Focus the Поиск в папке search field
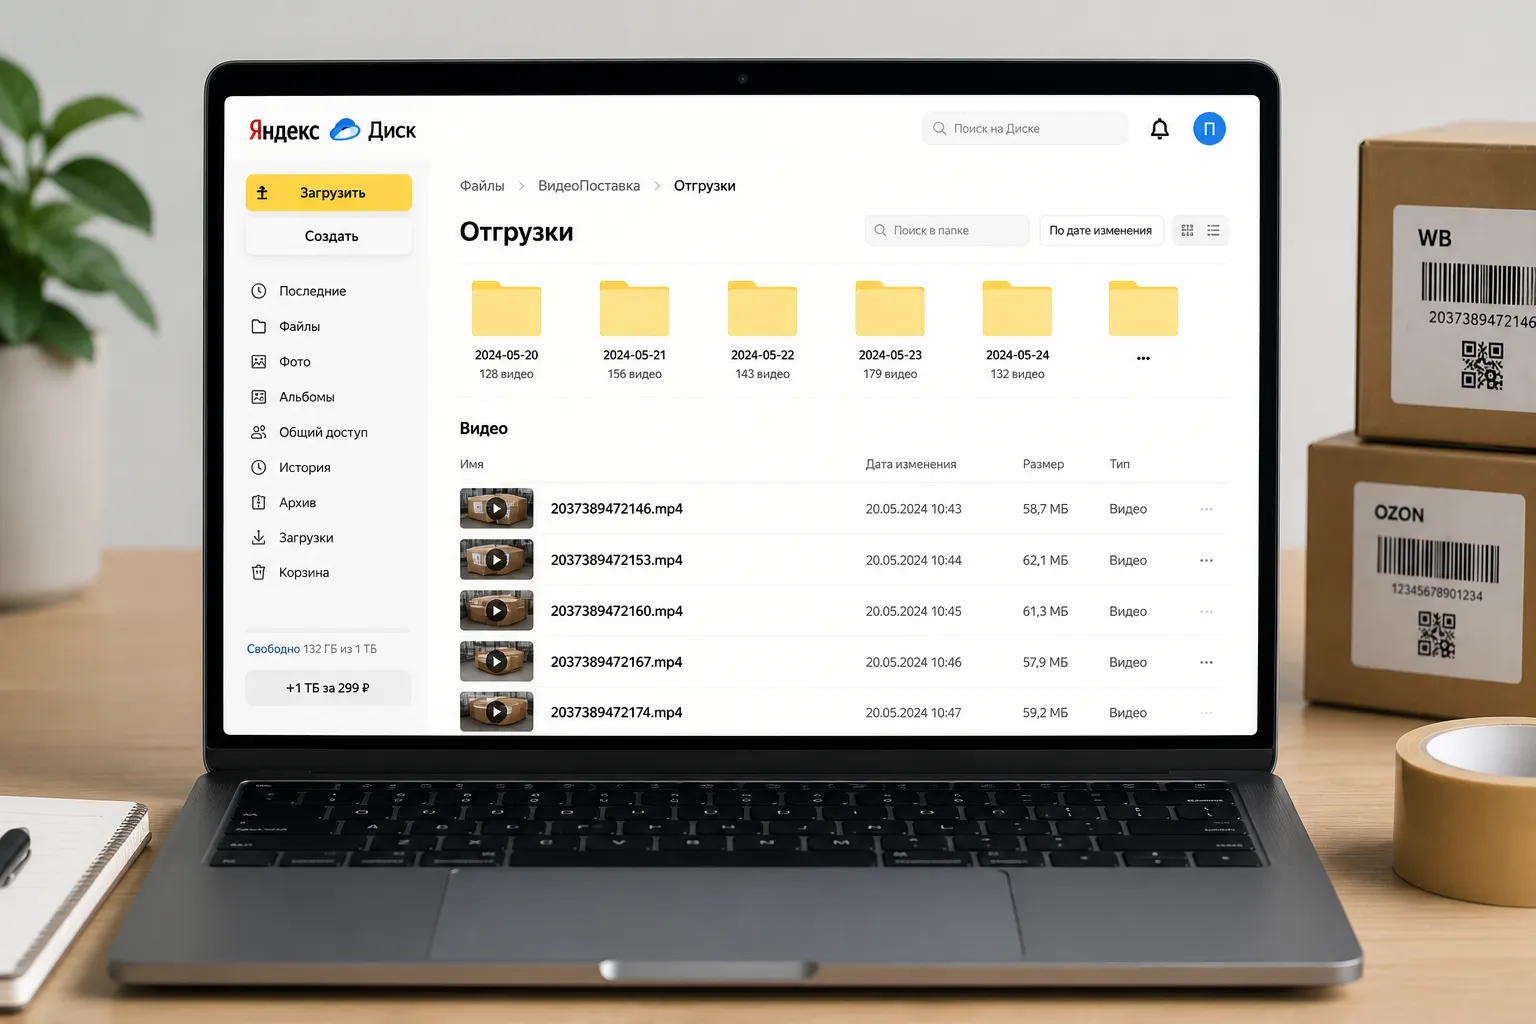 pos(947,230)
